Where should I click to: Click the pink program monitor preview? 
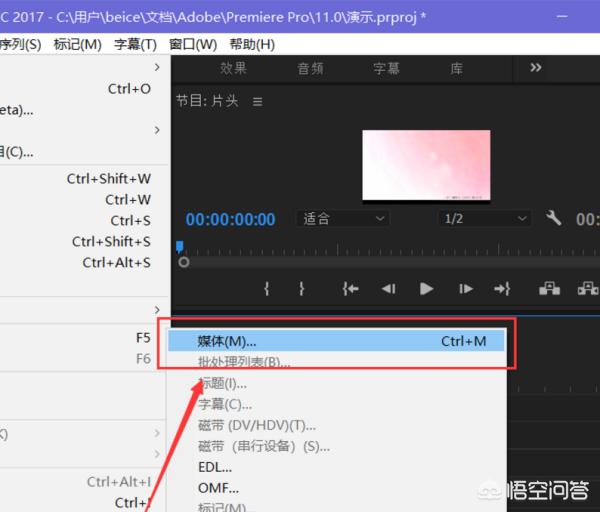[x=426, y=165]
